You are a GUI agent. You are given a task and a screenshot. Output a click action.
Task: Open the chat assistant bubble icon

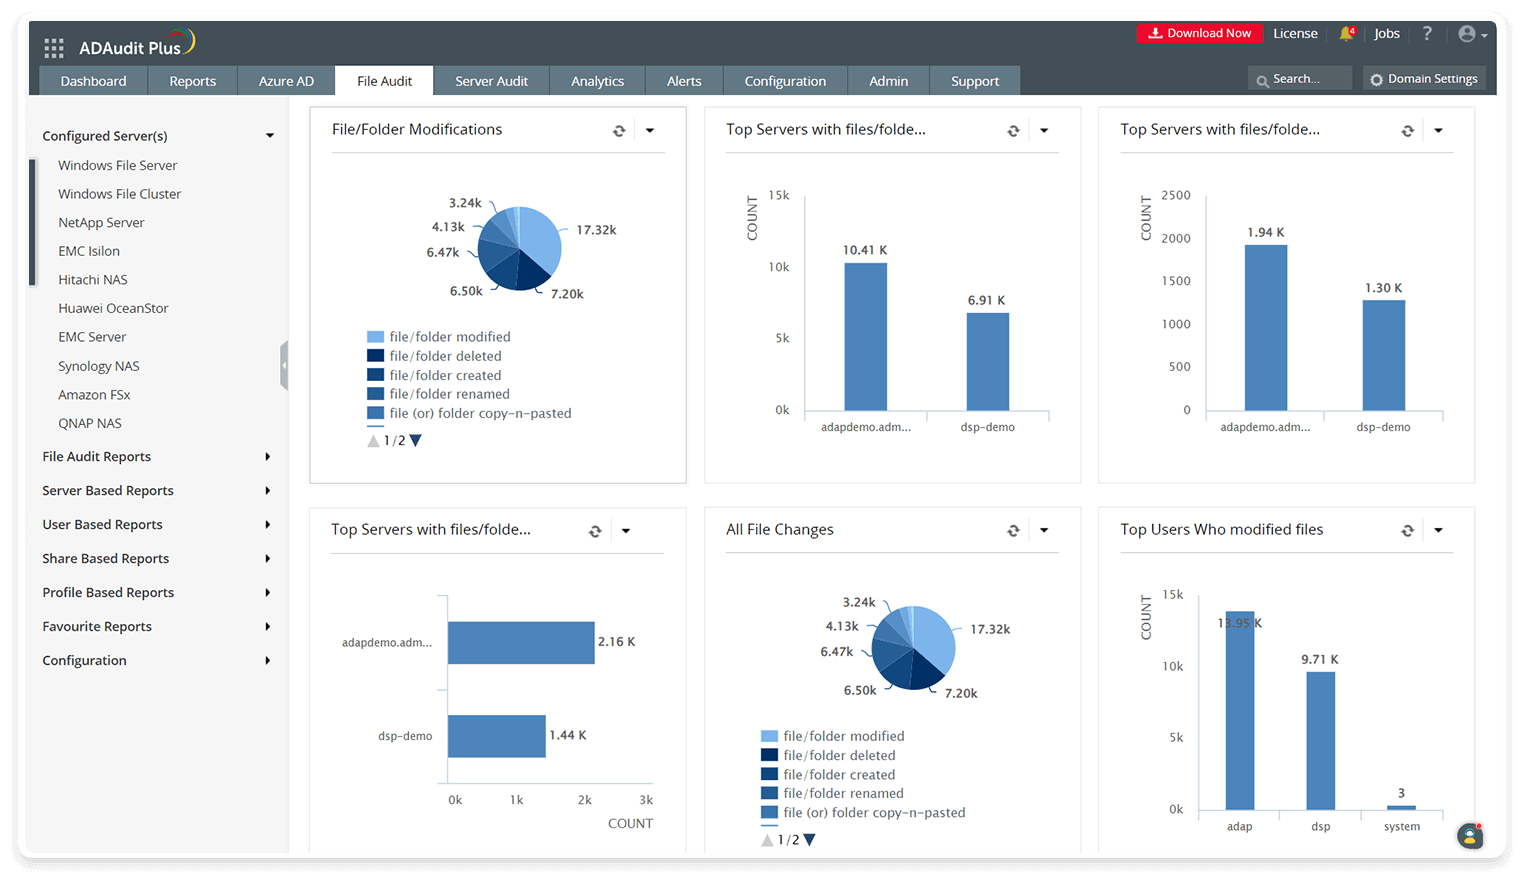(1470, 836)
